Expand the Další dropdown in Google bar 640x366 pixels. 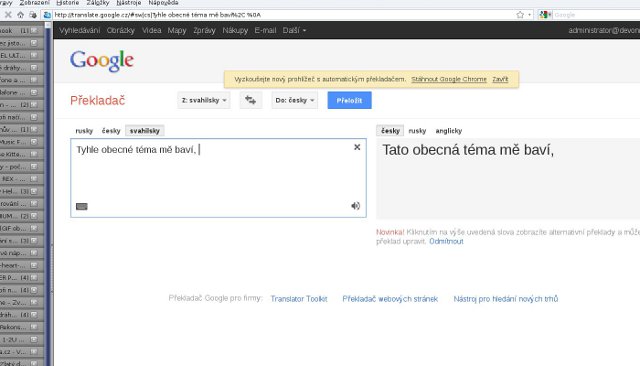[294, 30]
